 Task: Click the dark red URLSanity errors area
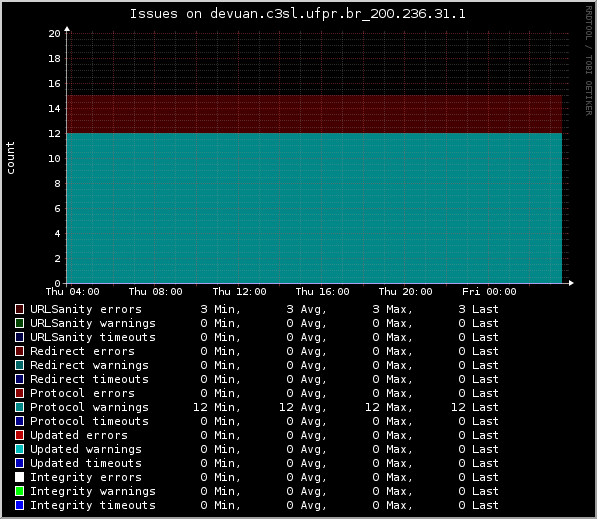[314, 114]
